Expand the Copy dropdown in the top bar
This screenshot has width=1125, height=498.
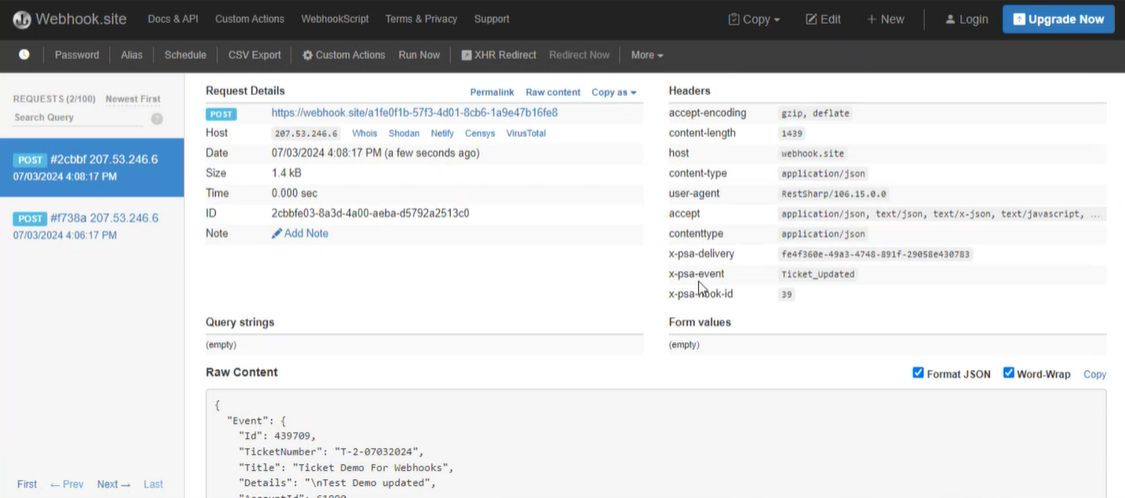754,19
